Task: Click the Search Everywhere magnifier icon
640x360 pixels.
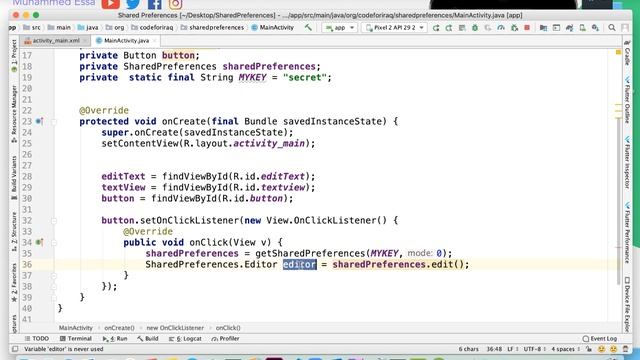Action: (x=611, y=28)
